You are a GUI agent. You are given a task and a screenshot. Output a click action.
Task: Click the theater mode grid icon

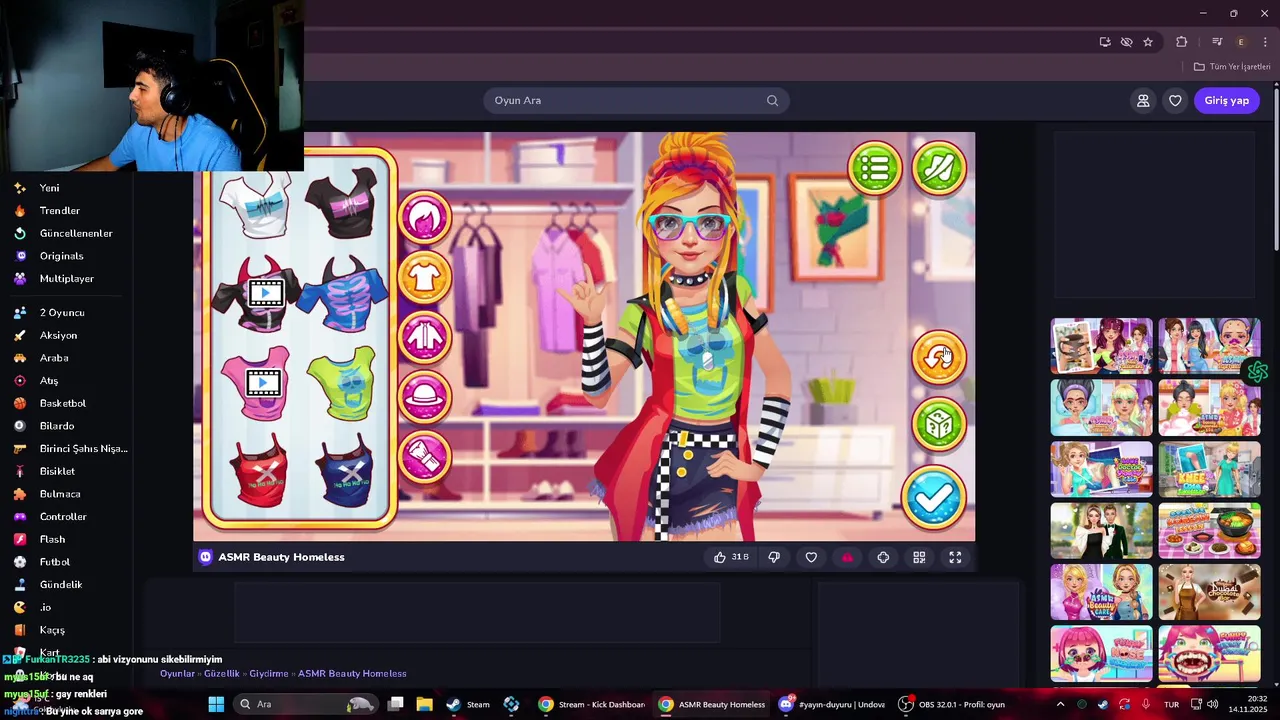pyautogui.click(x=919, y=557)
